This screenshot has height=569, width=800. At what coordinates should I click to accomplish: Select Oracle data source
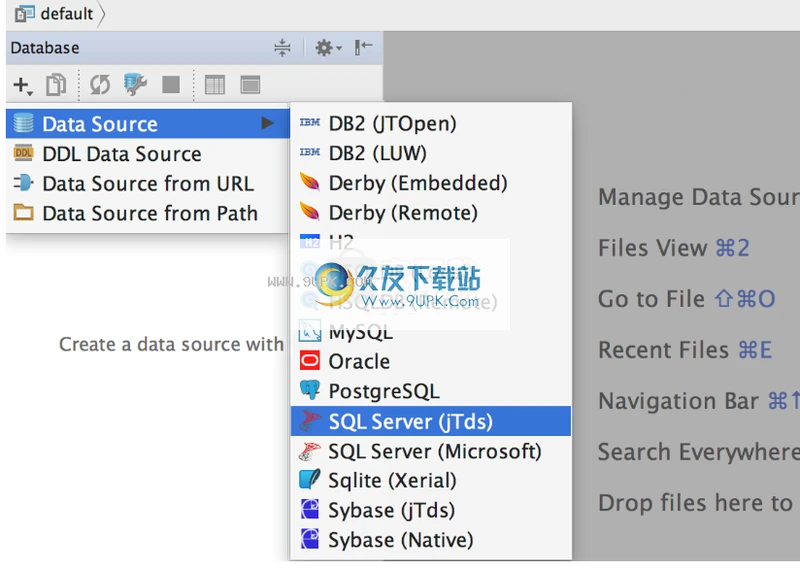tap(431, 361)
